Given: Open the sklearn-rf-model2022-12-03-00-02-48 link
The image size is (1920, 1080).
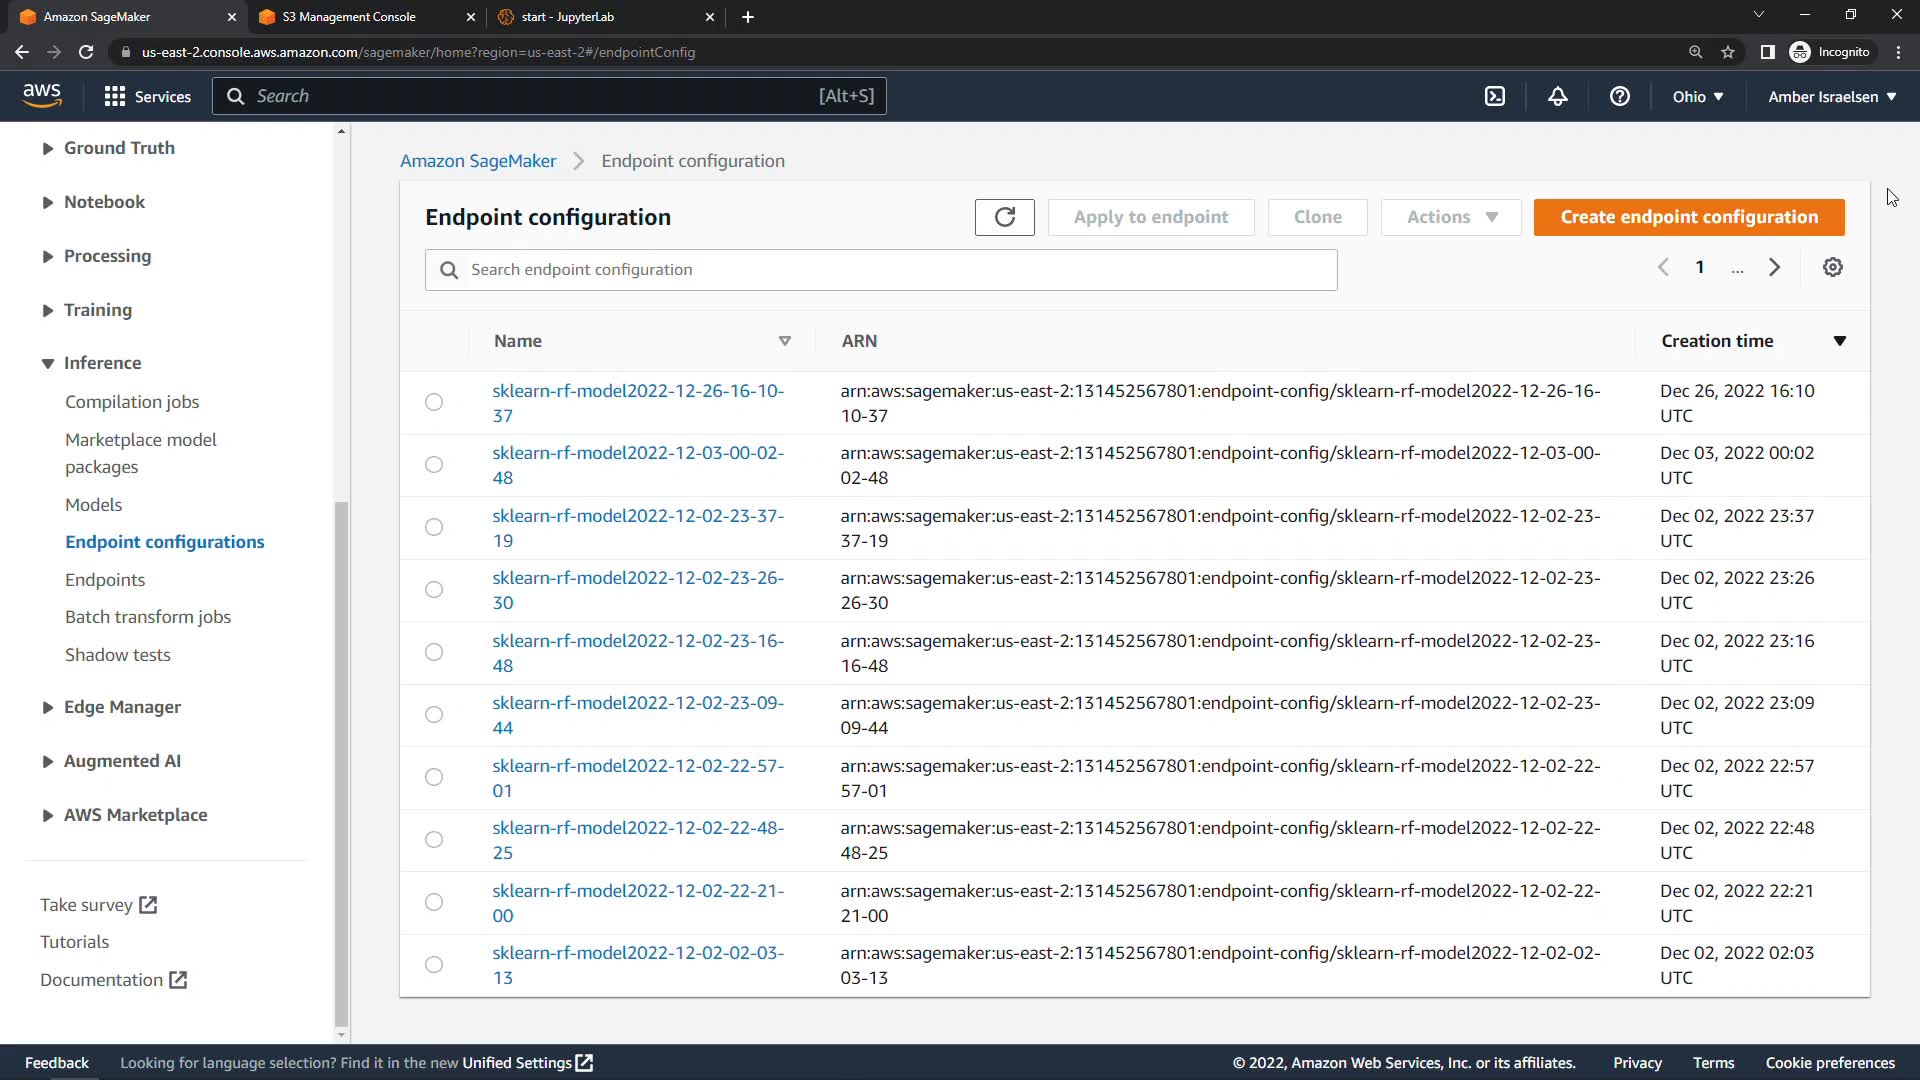Looking at the screenshot, I should [x=637, y=465].
